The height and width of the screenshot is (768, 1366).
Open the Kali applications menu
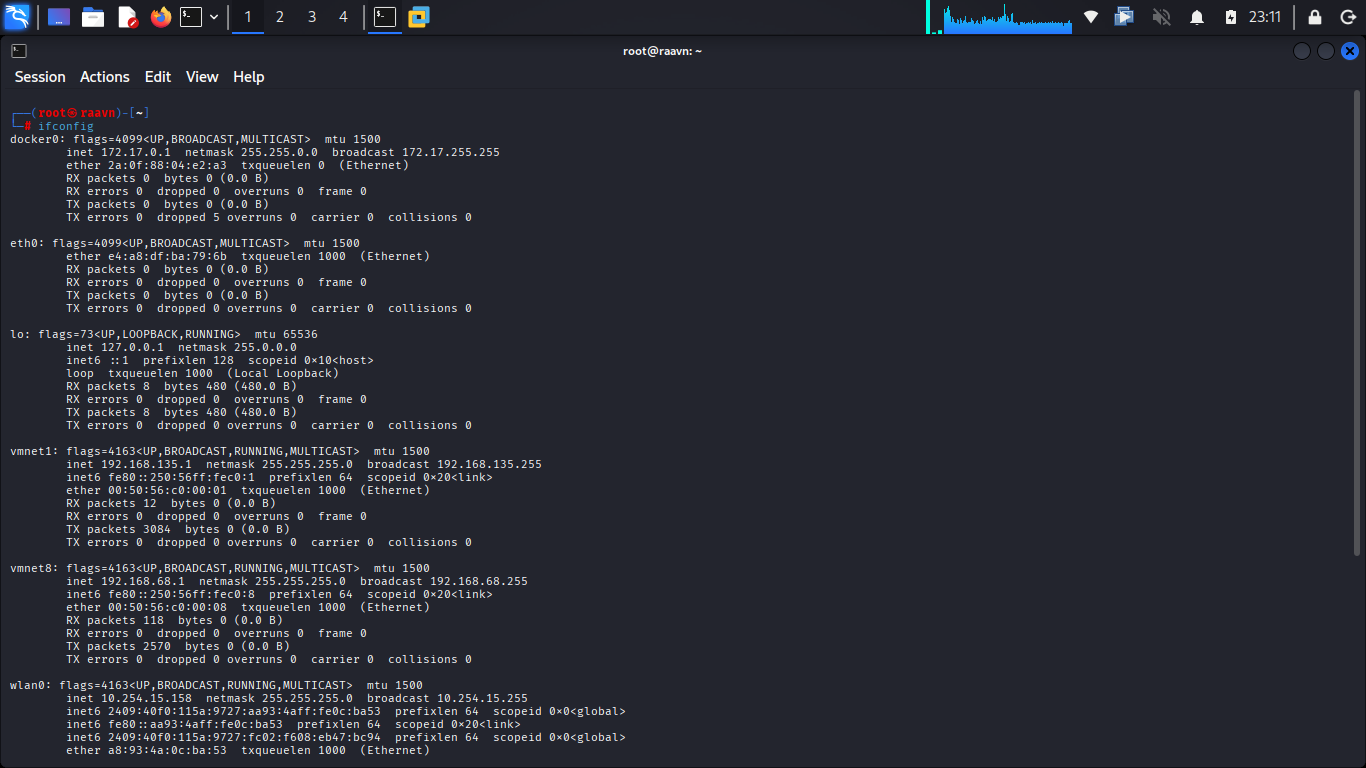tap(17, 17)
